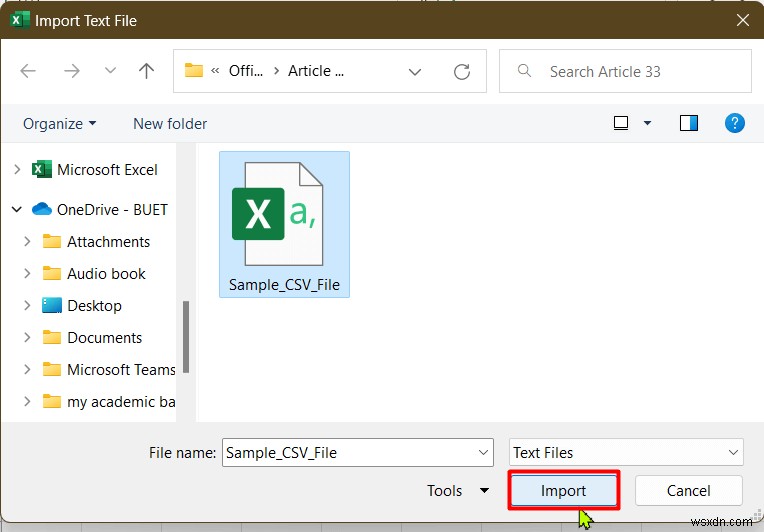
Task: Go up one folder level
Action: [x=146, y=71]
